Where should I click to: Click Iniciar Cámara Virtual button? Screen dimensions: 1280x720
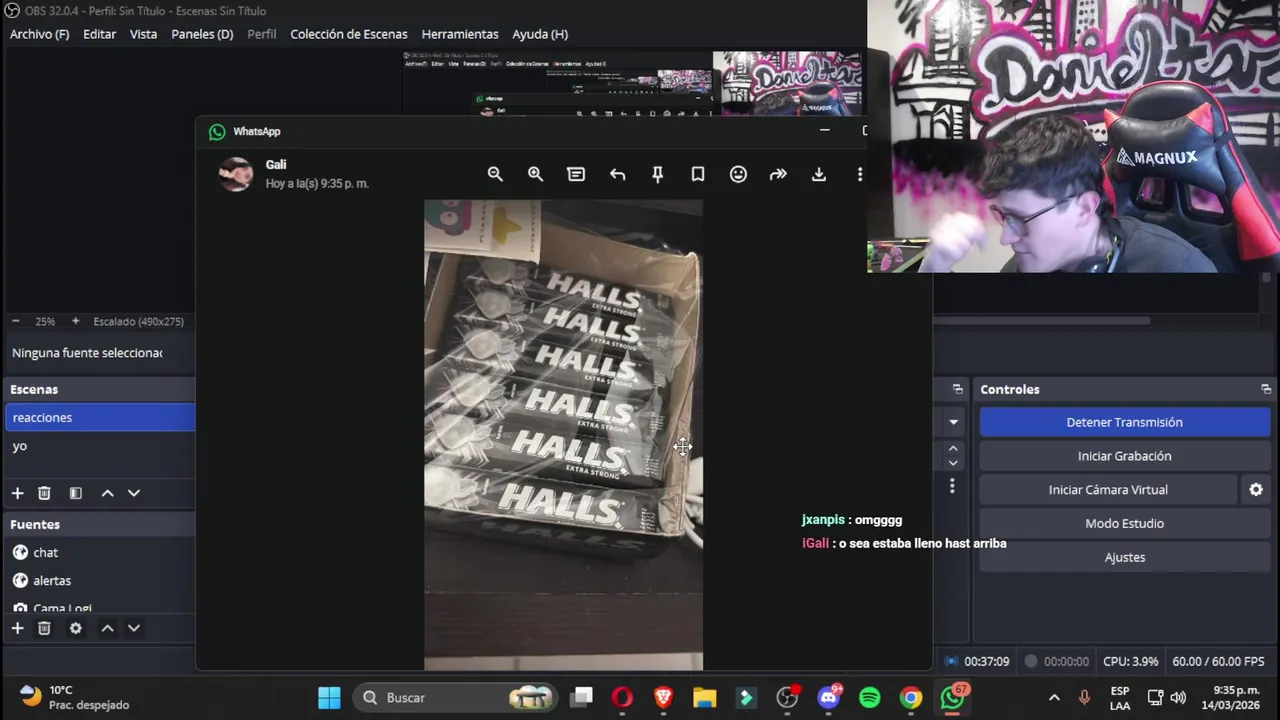click(x=1108, y=490)
